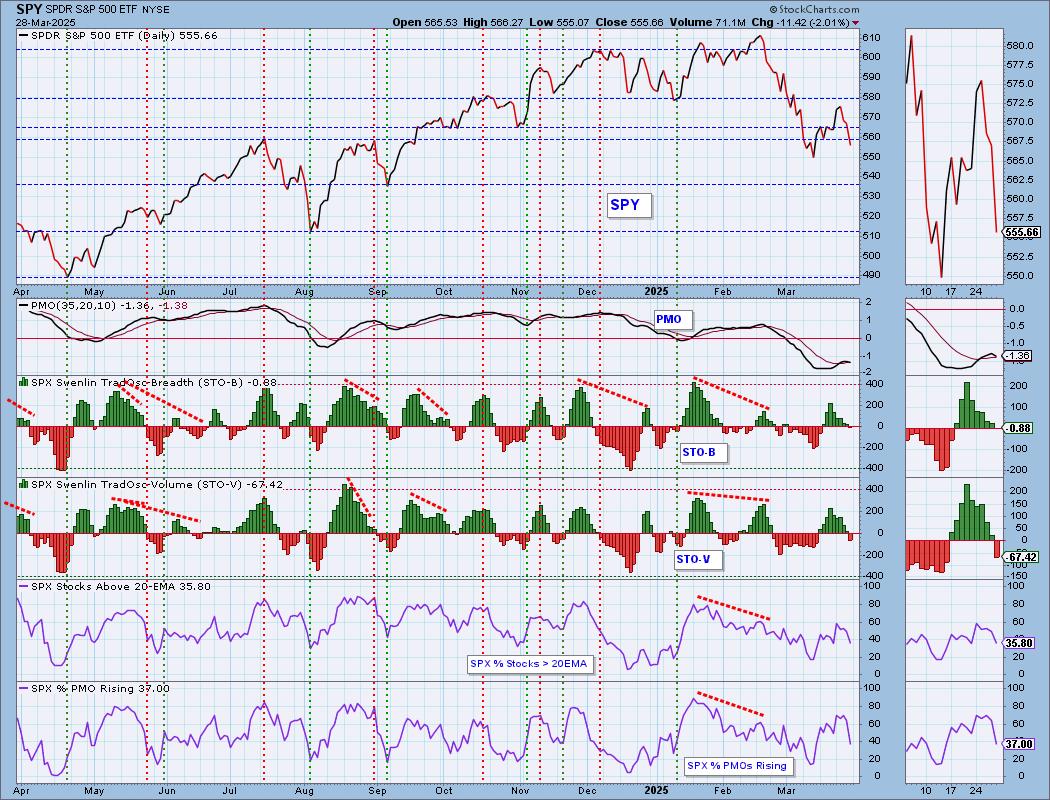
Task: Click the PMO annotation box
Action: (672, 319)
